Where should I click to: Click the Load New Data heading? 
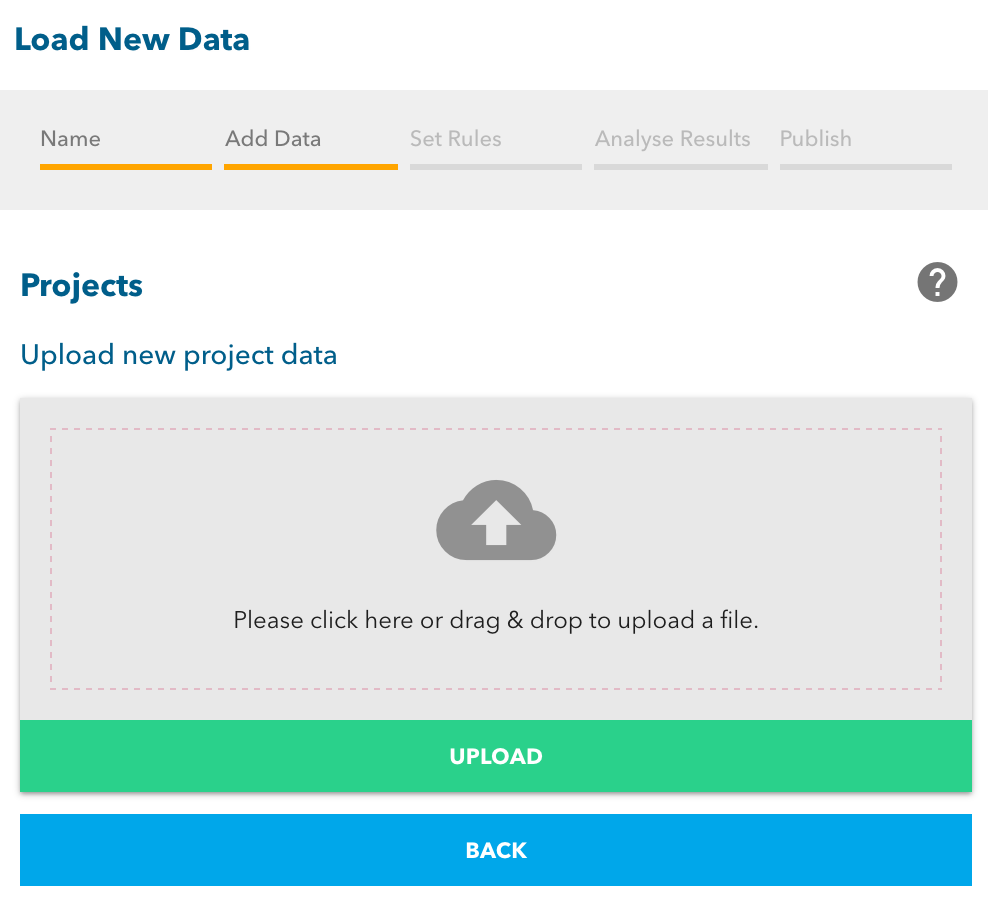[132, 40]
